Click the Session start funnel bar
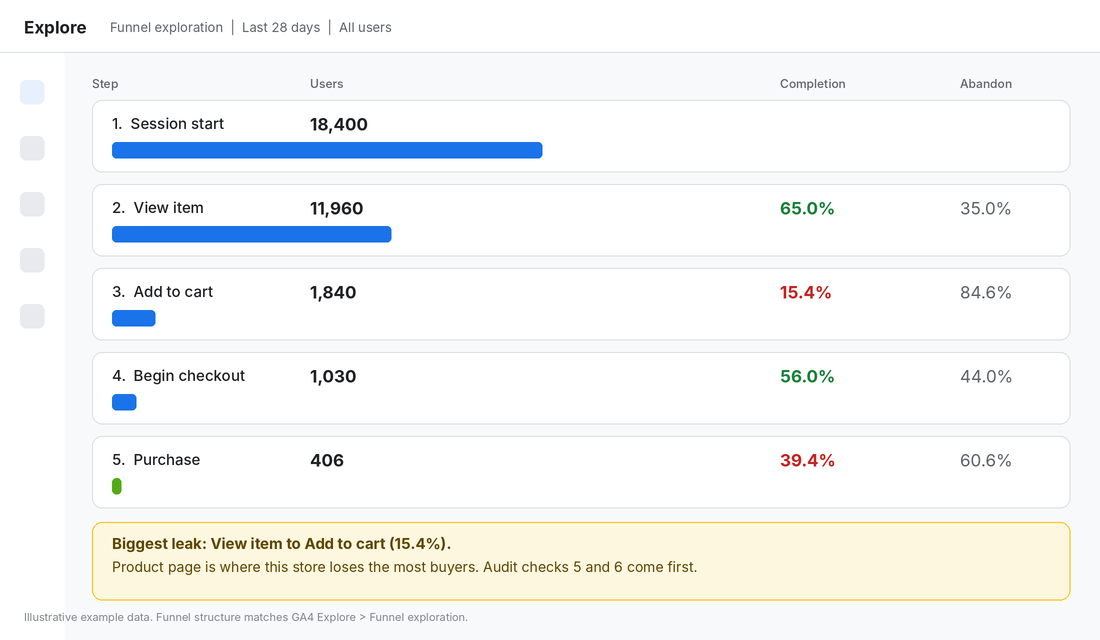The width and height of the screenshot is (1100, 640). coord(327,150)
